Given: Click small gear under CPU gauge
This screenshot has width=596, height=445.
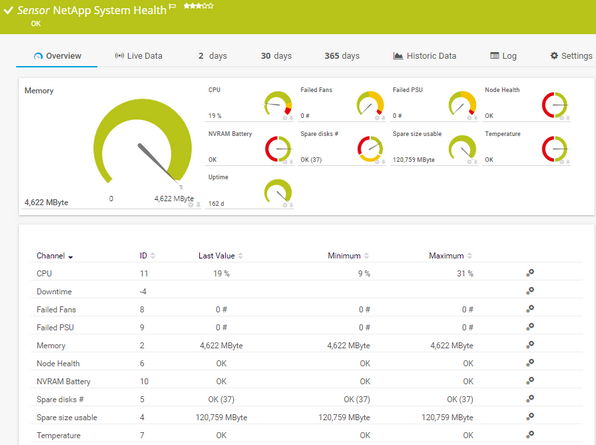Looking at the screenshot, I should coord(285,118).
